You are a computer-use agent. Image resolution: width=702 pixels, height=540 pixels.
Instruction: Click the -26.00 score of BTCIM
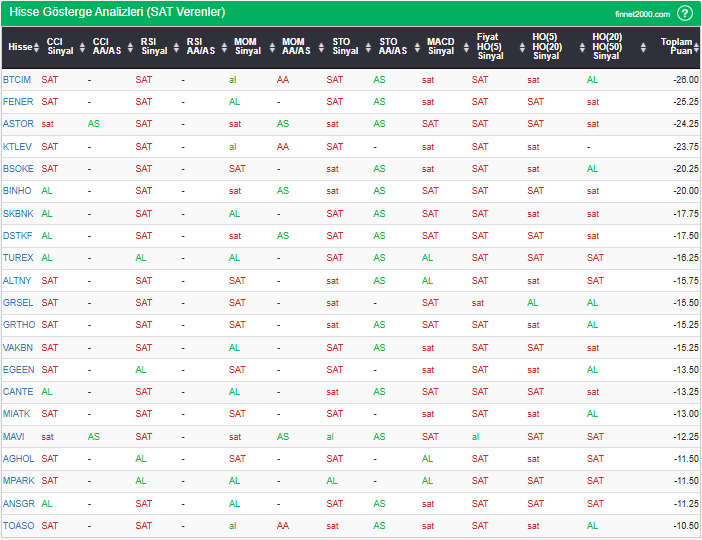pos(685,79)
